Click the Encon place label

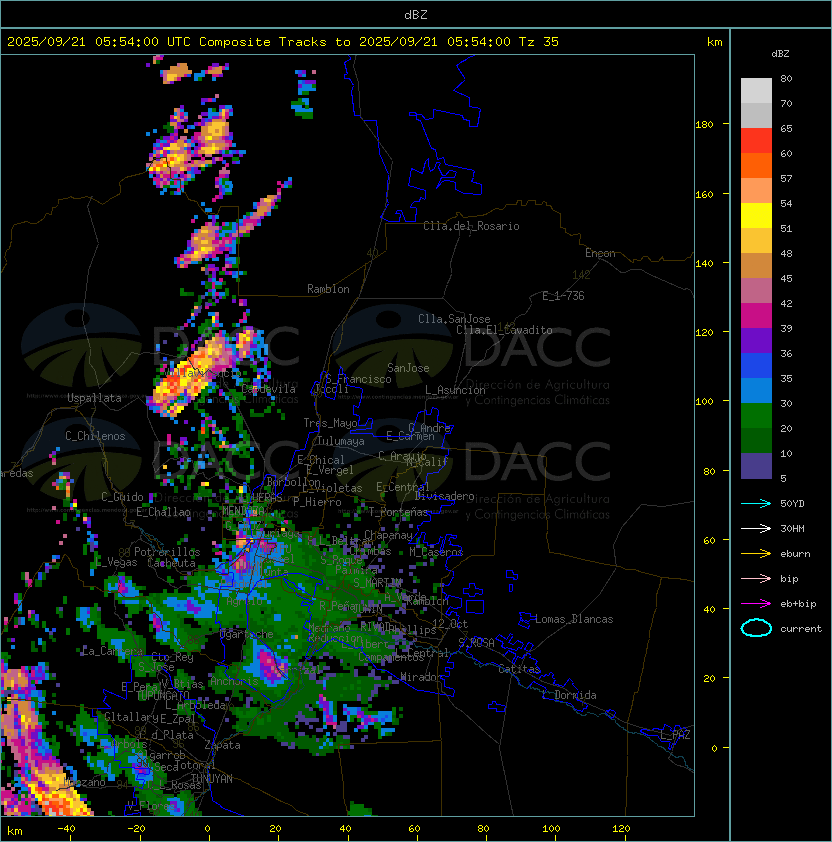600,253
